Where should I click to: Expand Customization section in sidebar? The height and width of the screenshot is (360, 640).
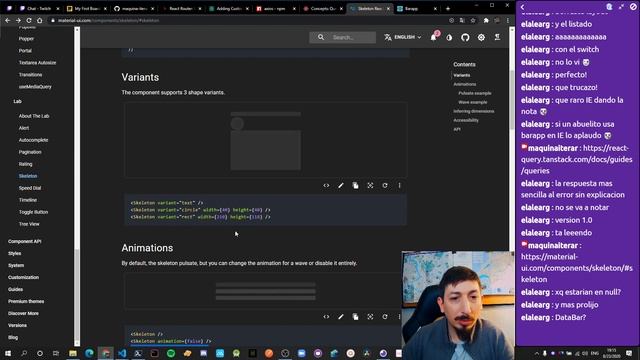click(x=23, y=278)
